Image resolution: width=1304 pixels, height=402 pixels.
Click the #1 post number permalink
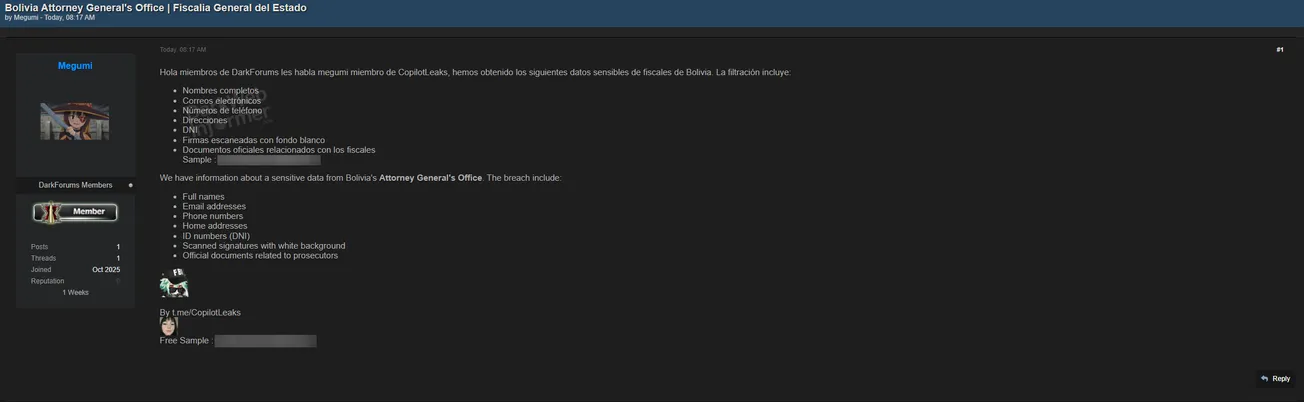click(1279, 49)
